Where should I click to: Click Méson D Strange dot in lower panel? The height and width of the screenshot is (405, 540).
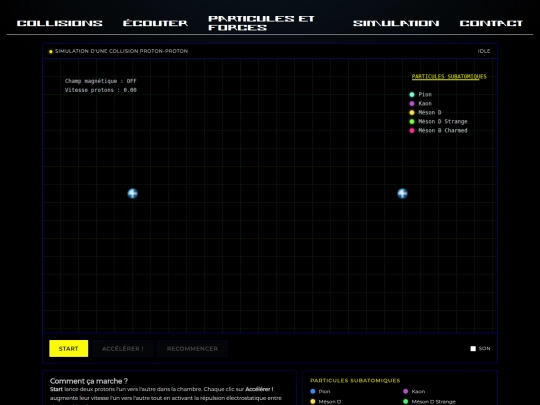405,401
